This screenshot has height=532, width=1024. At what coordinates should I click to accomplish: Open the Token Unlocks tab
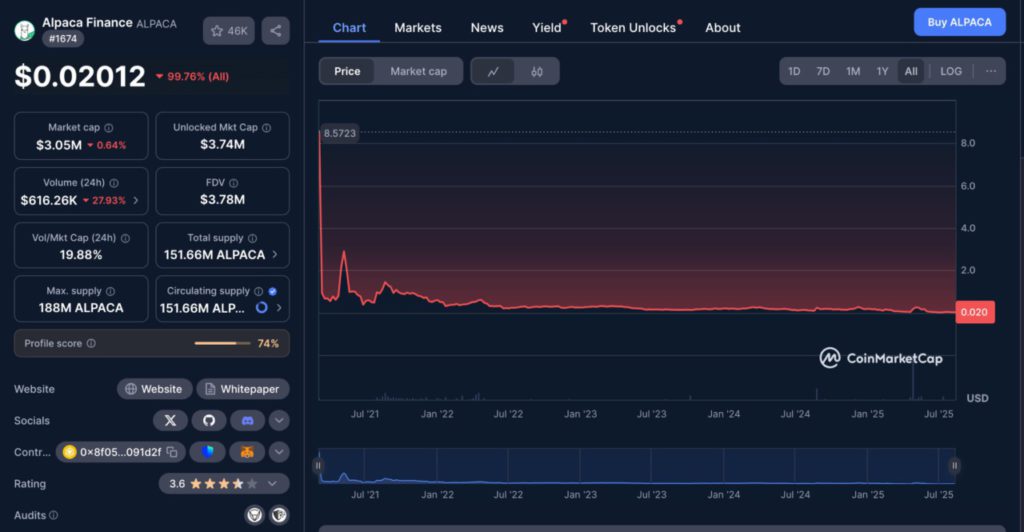(633, 28)
